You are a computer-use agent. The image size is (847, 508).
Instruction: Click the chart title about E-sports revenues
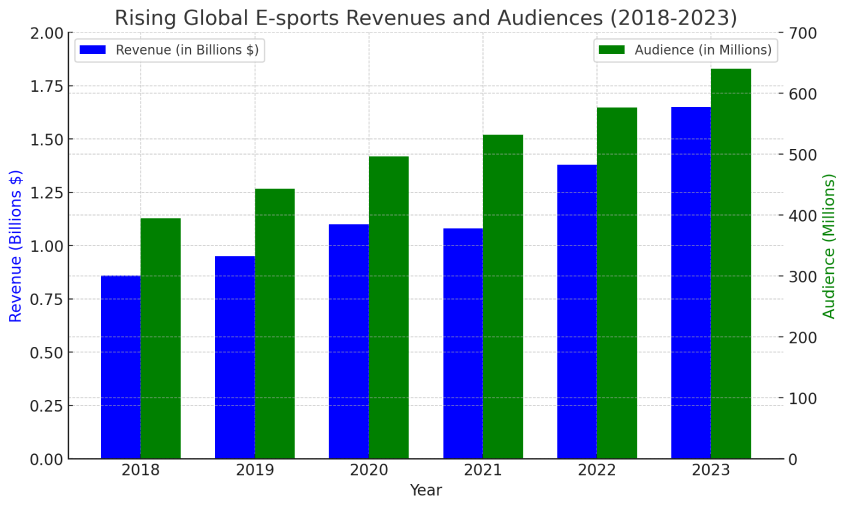pos(425,18)
